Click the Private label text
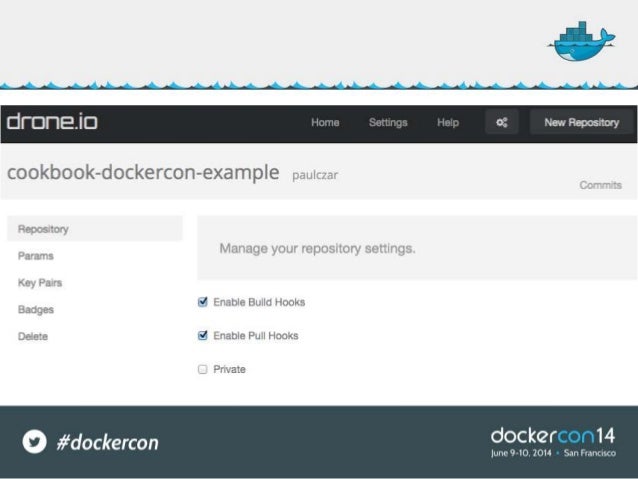The image size is (638, 479). pos(229,369)
